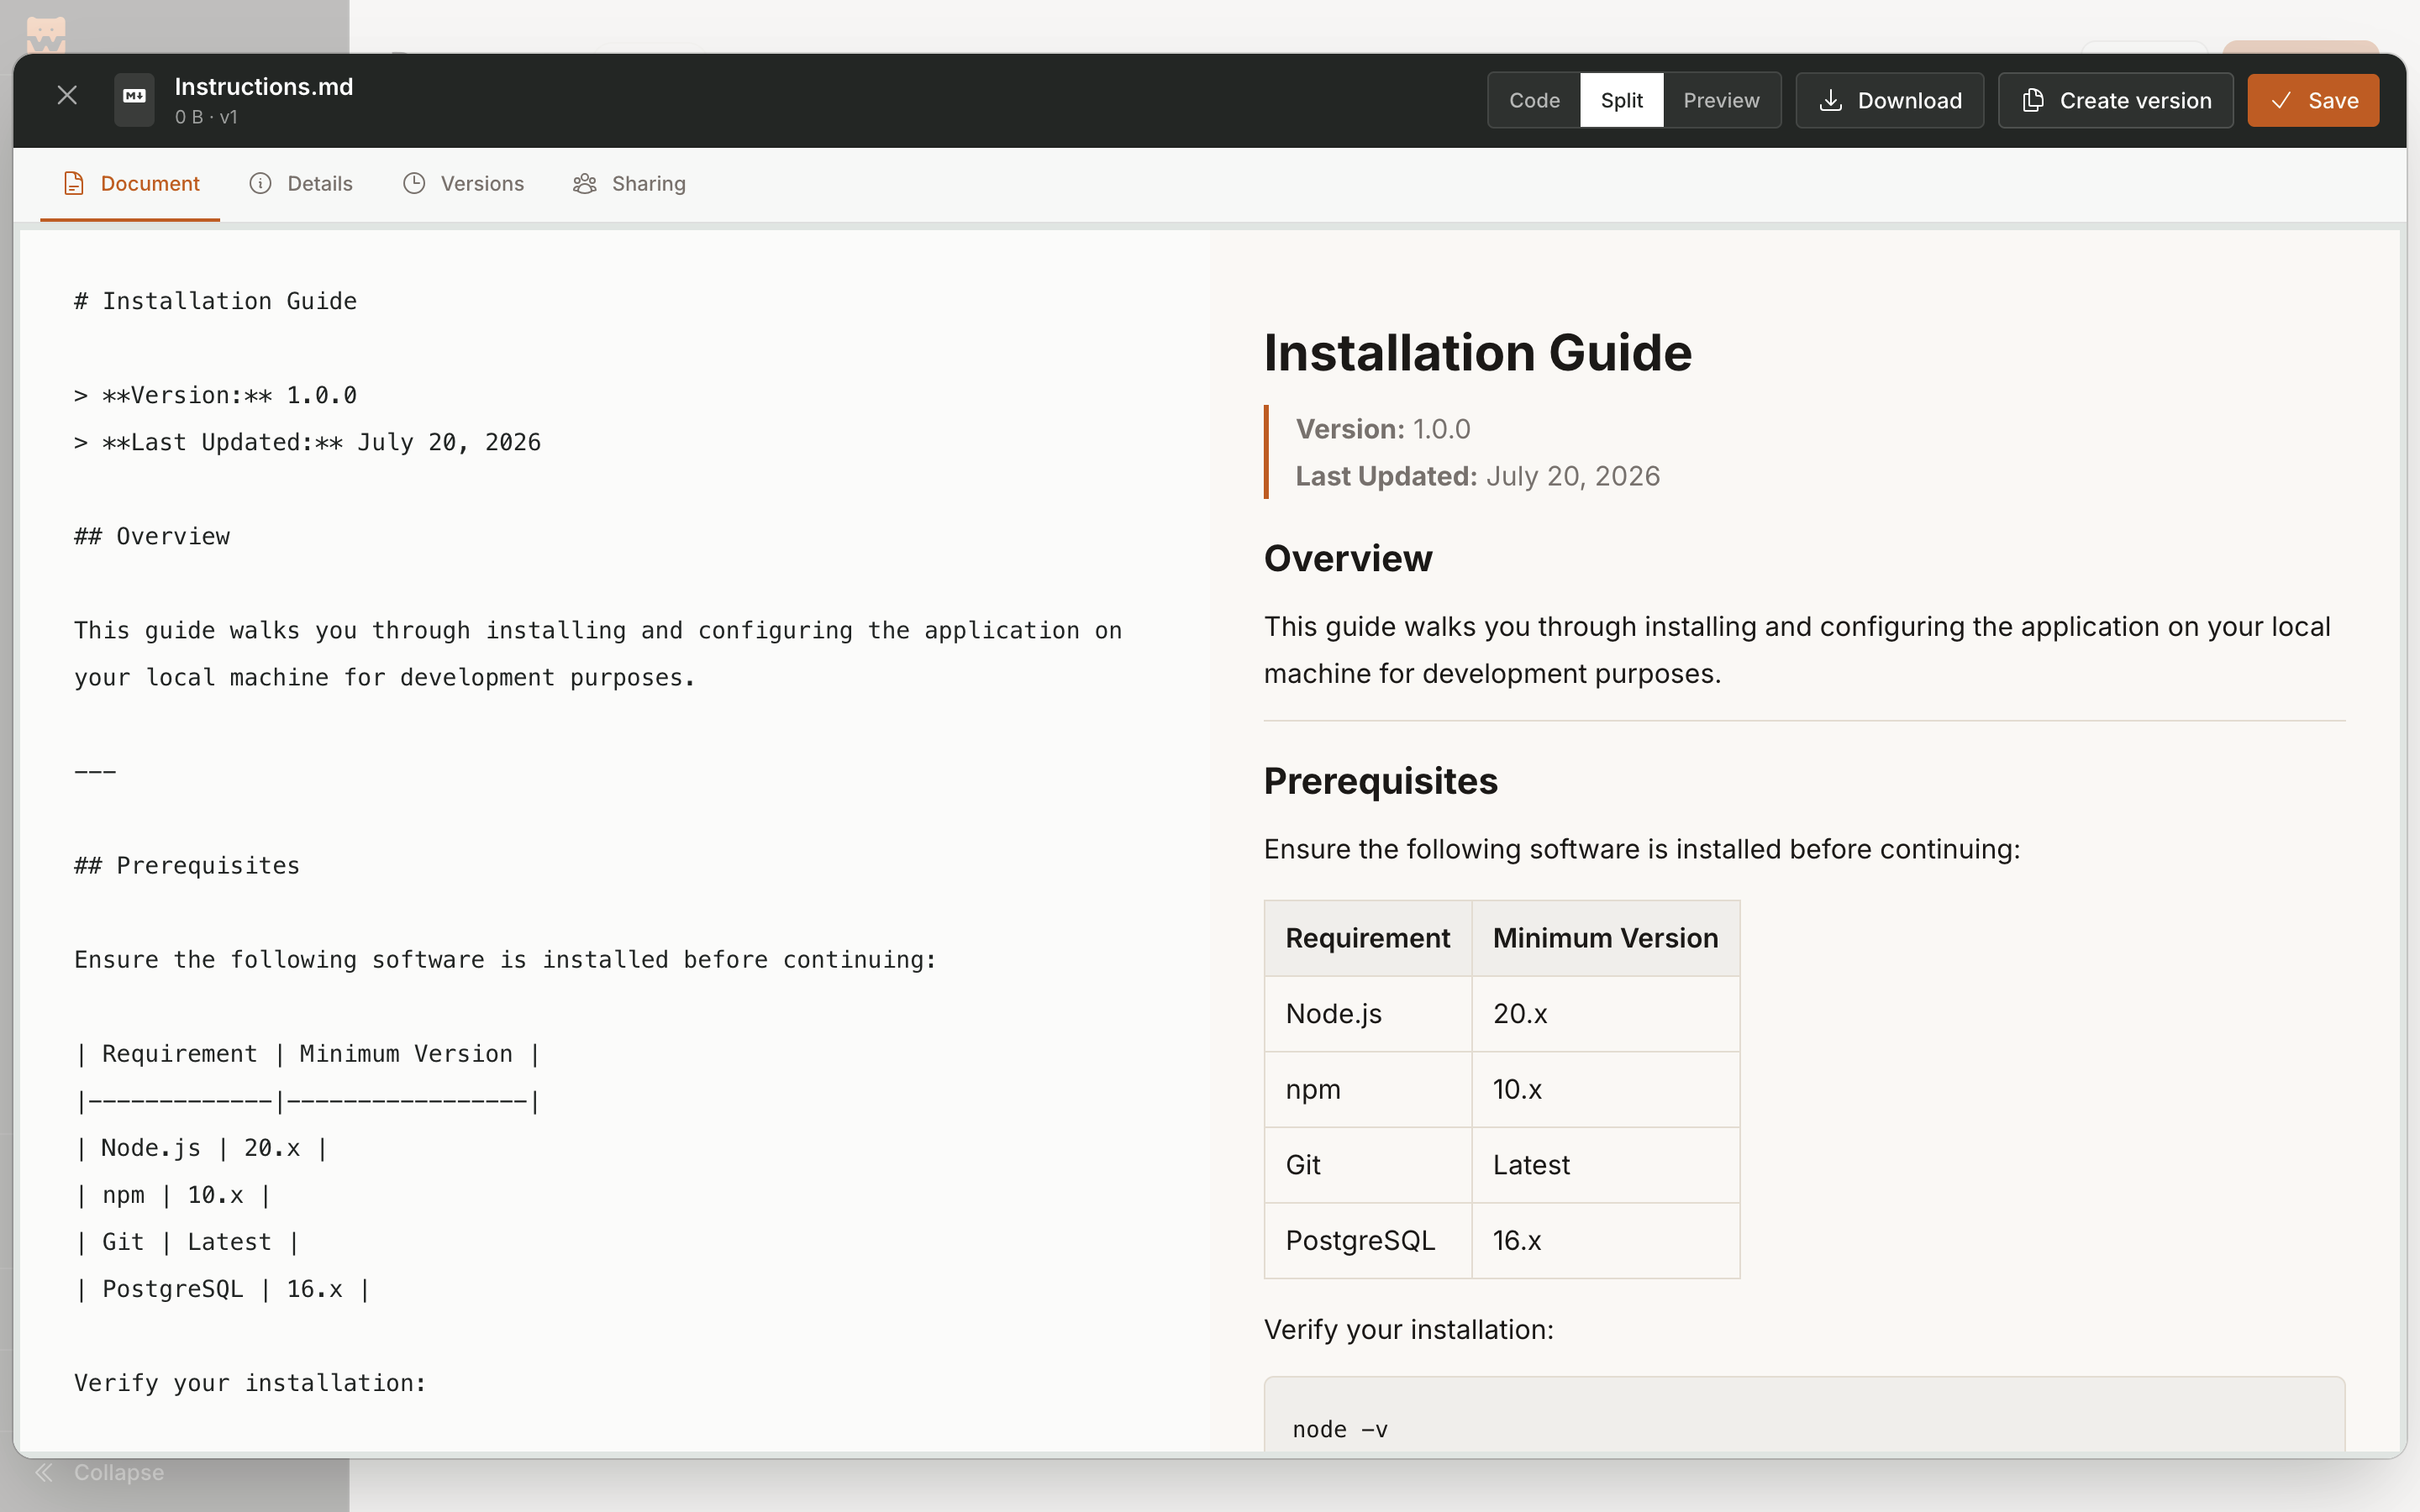This screenshot has width=2420, height=1512.
Task: Click the '| PostgreSQL | 16.x |' source line
Action: [222, 1289]
